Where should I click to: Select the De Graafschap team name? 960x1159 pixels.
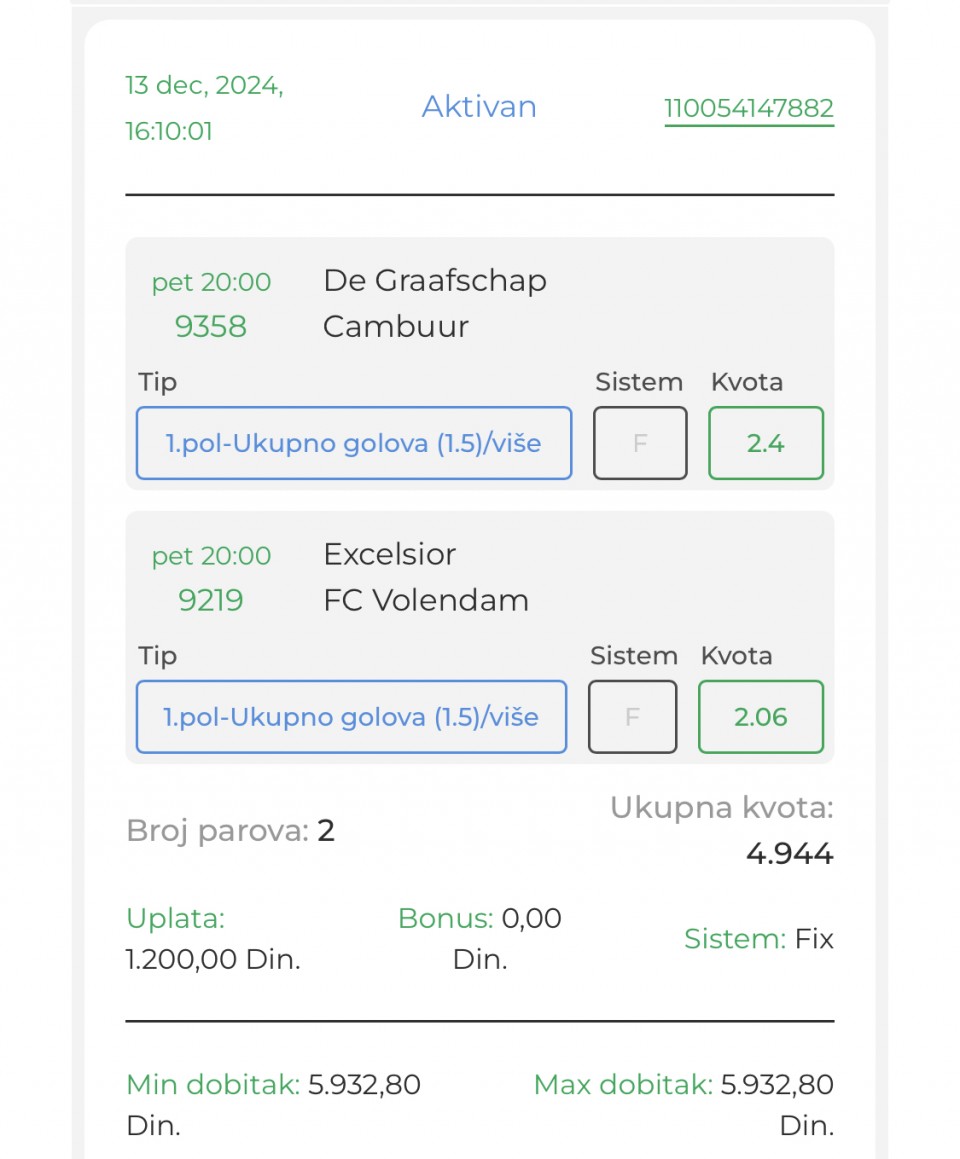[x=435, y=281]
